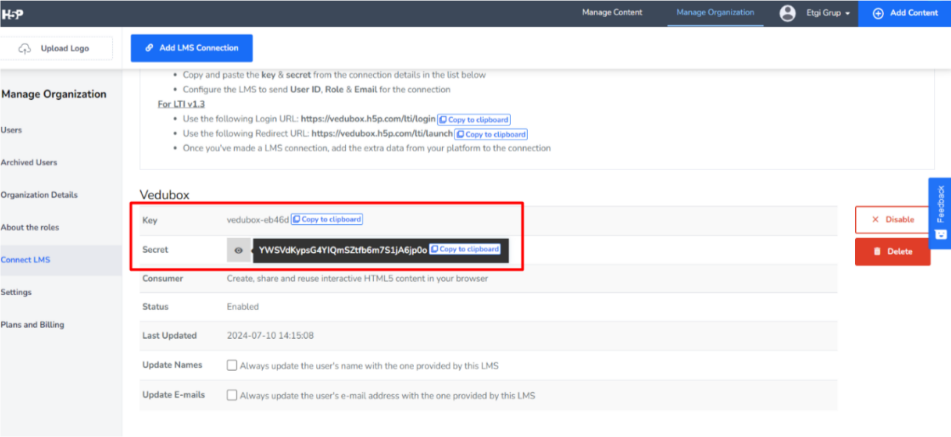Click the Consumer description text
951x437 pixels.
(x=357, y=278)
